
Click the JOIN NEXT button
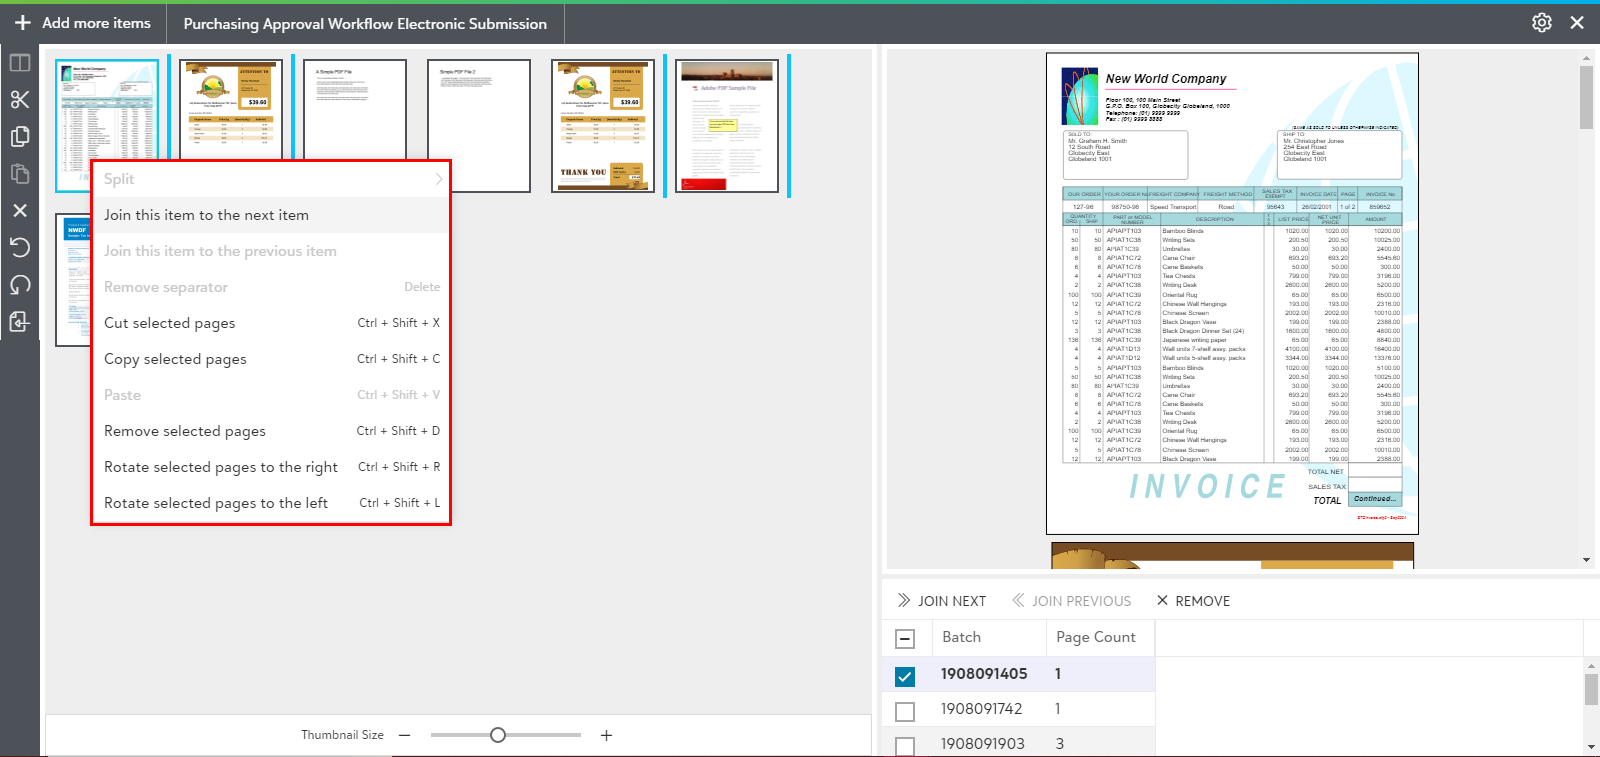click(x=941, y=601)
